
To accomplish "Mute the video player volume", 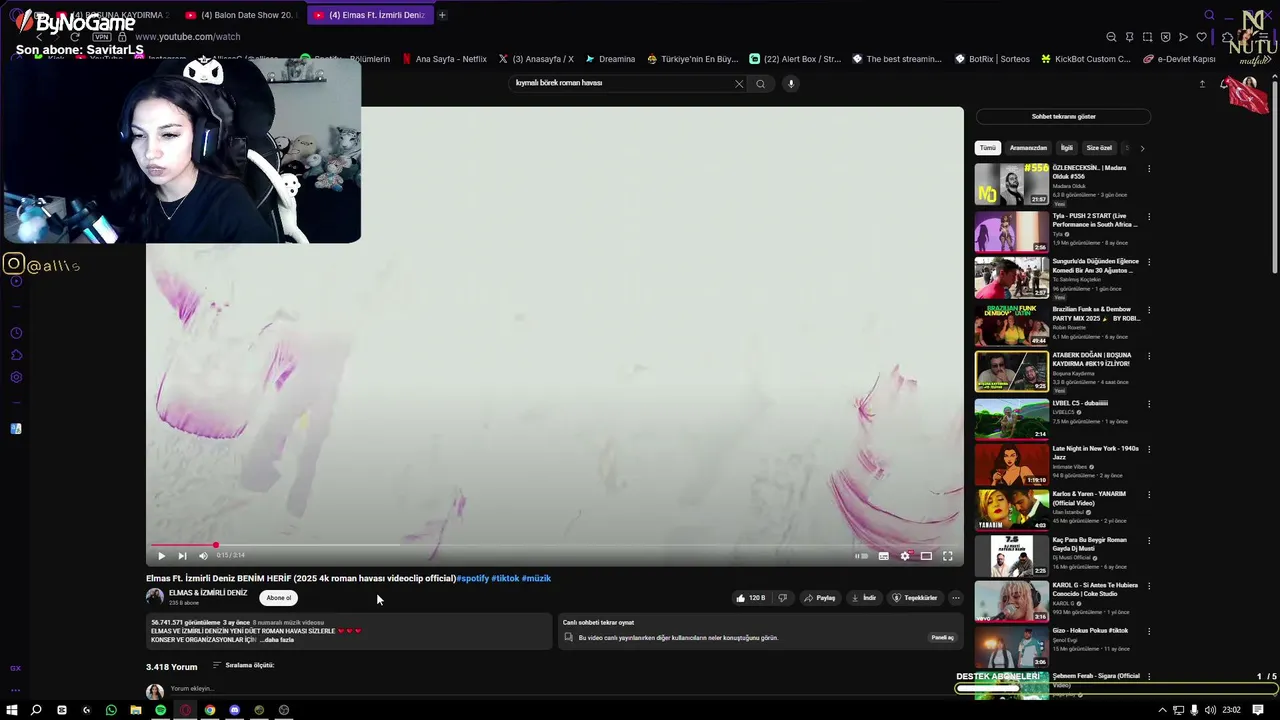I will tap(203, 556).
